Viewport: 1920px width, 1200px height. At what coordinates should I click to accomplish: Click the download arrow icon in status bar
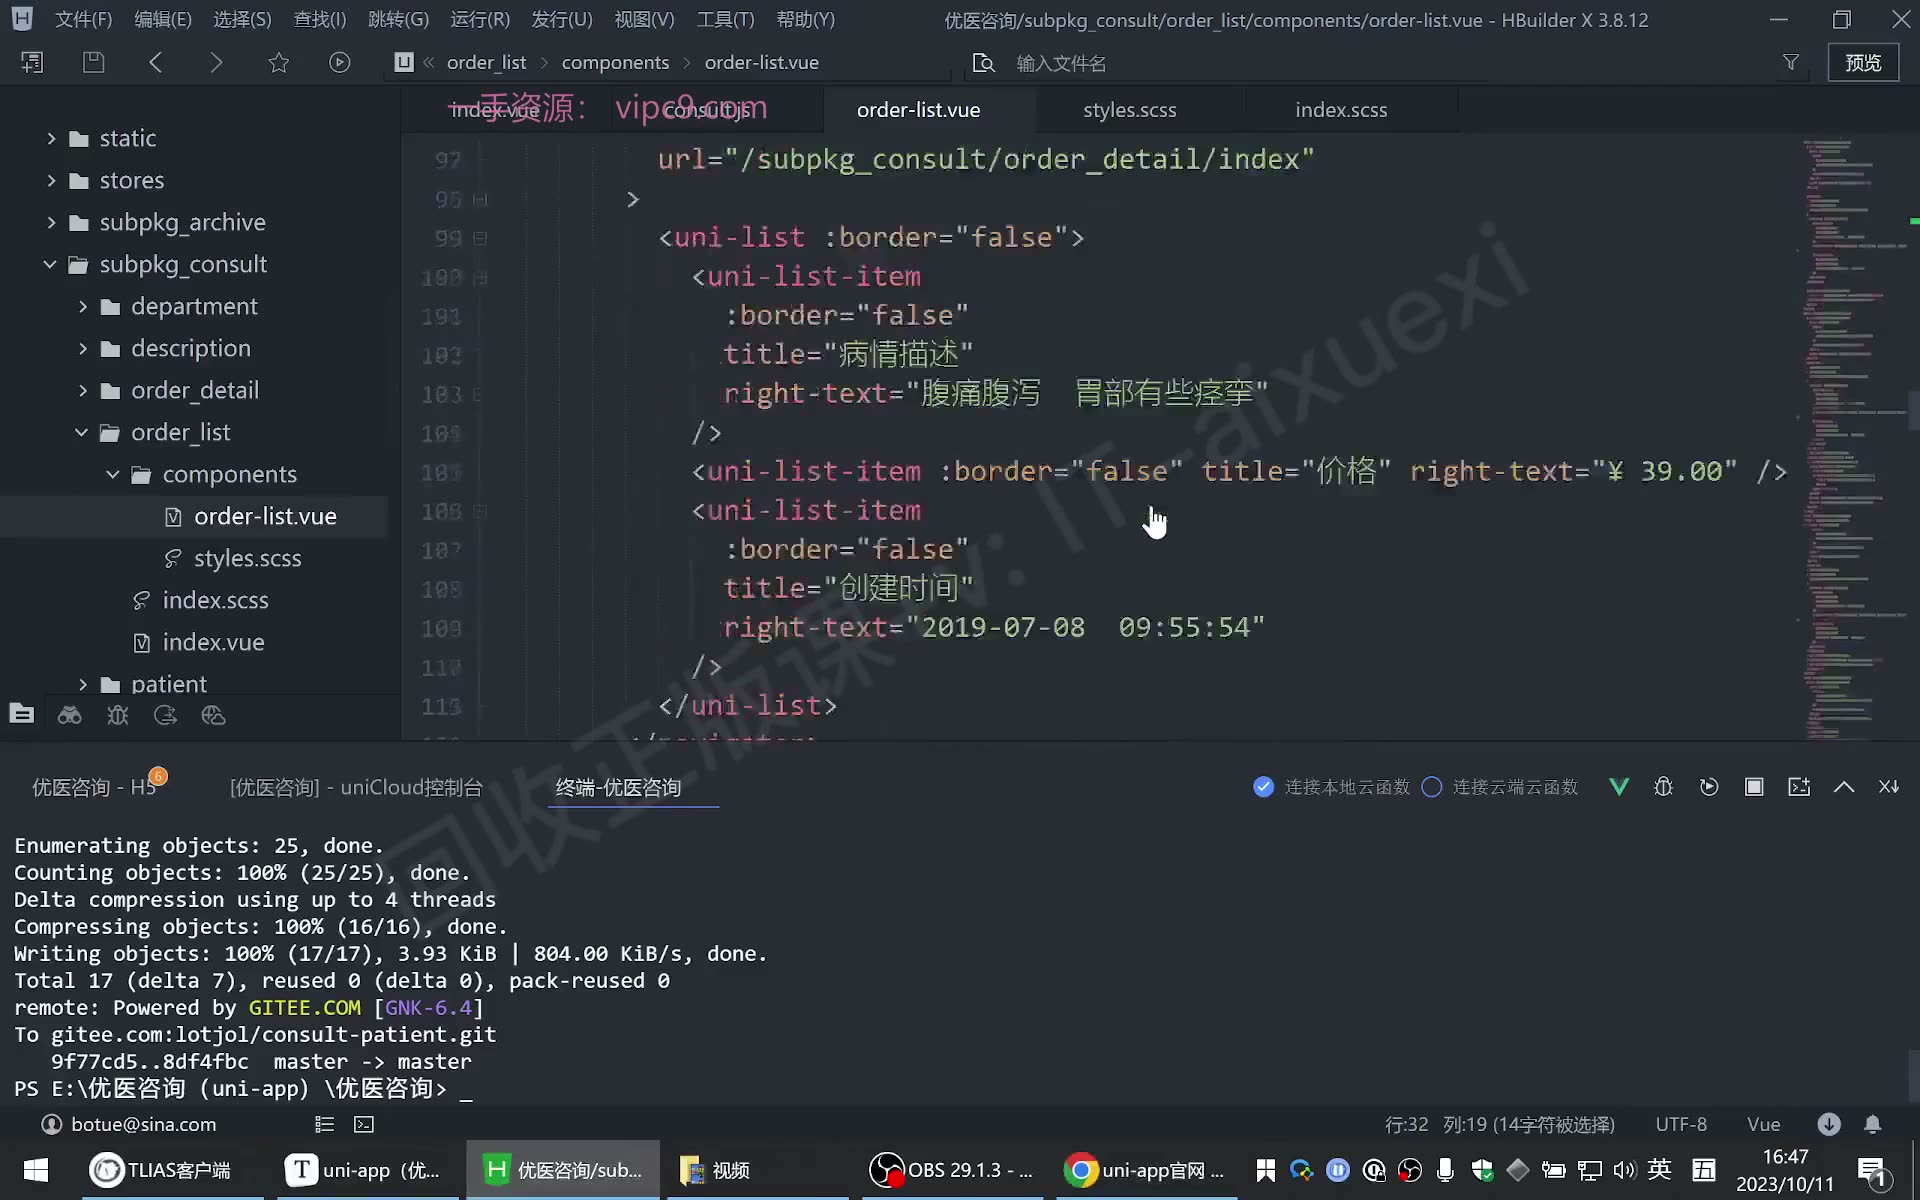(1829, 1124)
